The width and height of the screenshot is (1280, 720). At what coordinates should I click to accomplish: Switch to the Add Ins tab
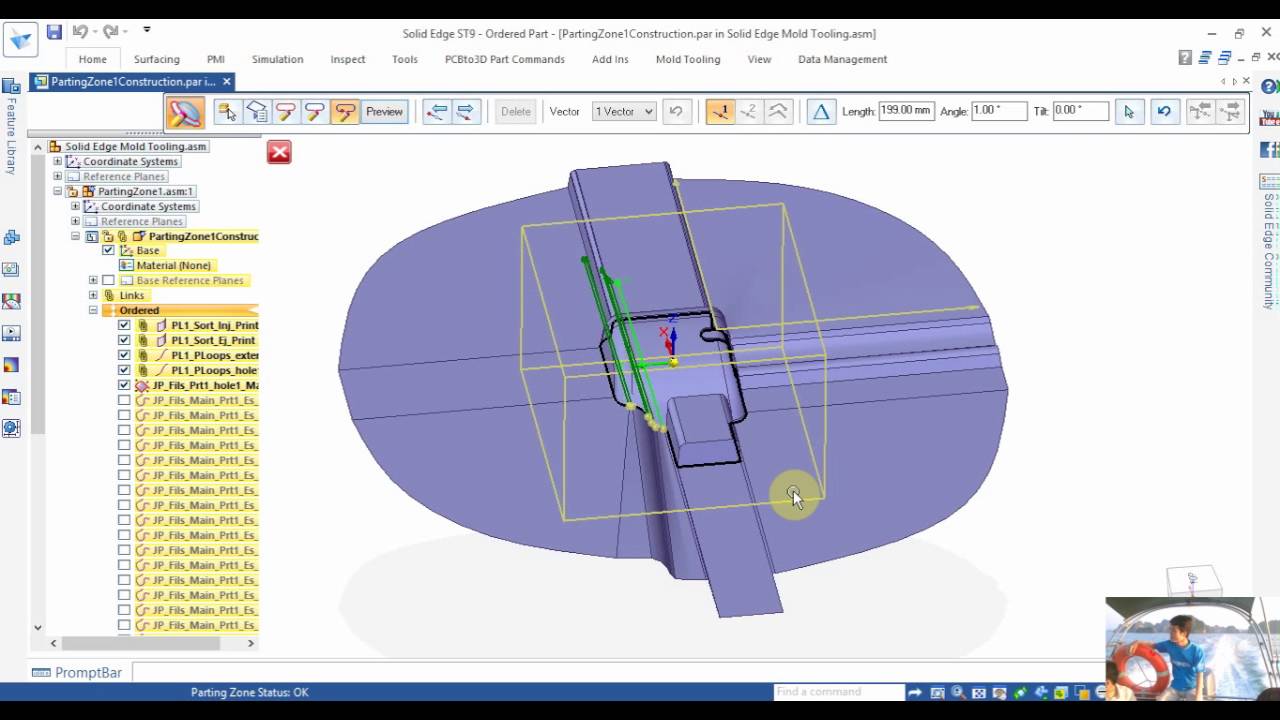click(610, 59)
